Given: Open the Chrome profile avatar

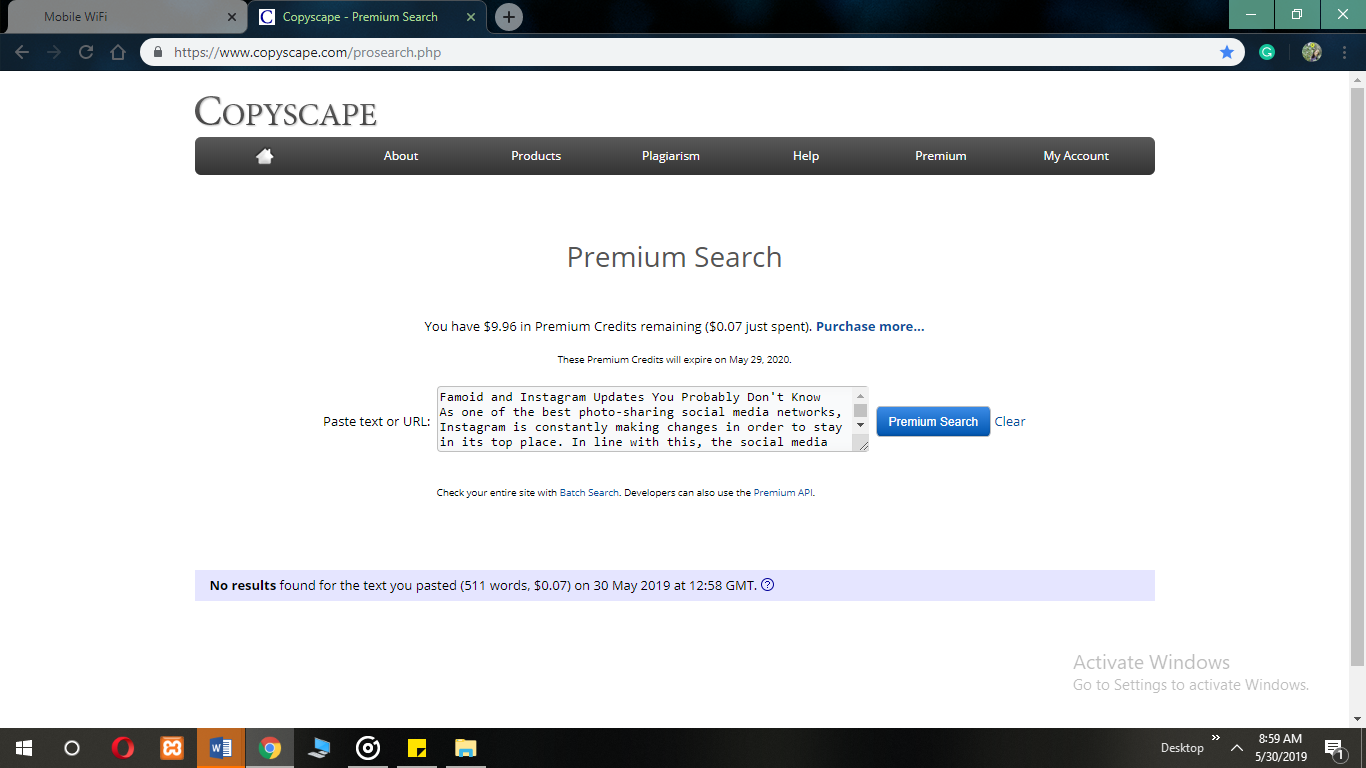Looking at the screenshot, I should pos(1312,52).
